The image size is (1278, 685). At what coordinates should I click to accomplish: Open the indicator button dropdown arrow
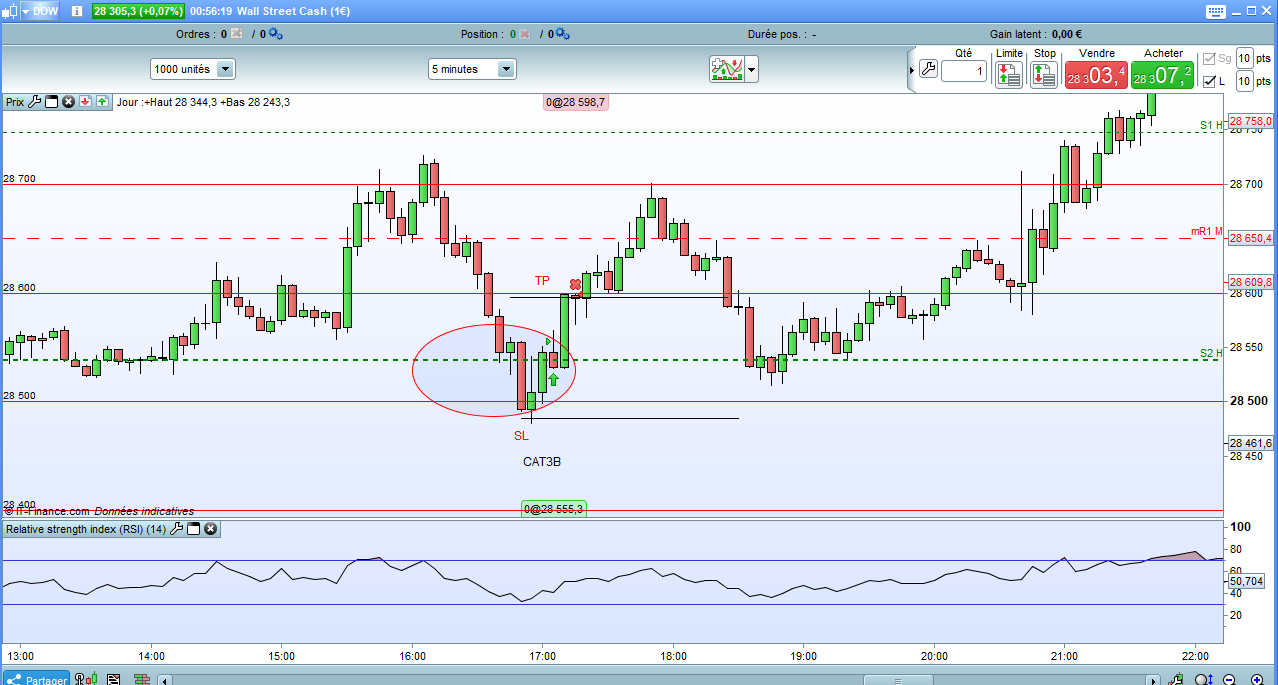[751, 69]
